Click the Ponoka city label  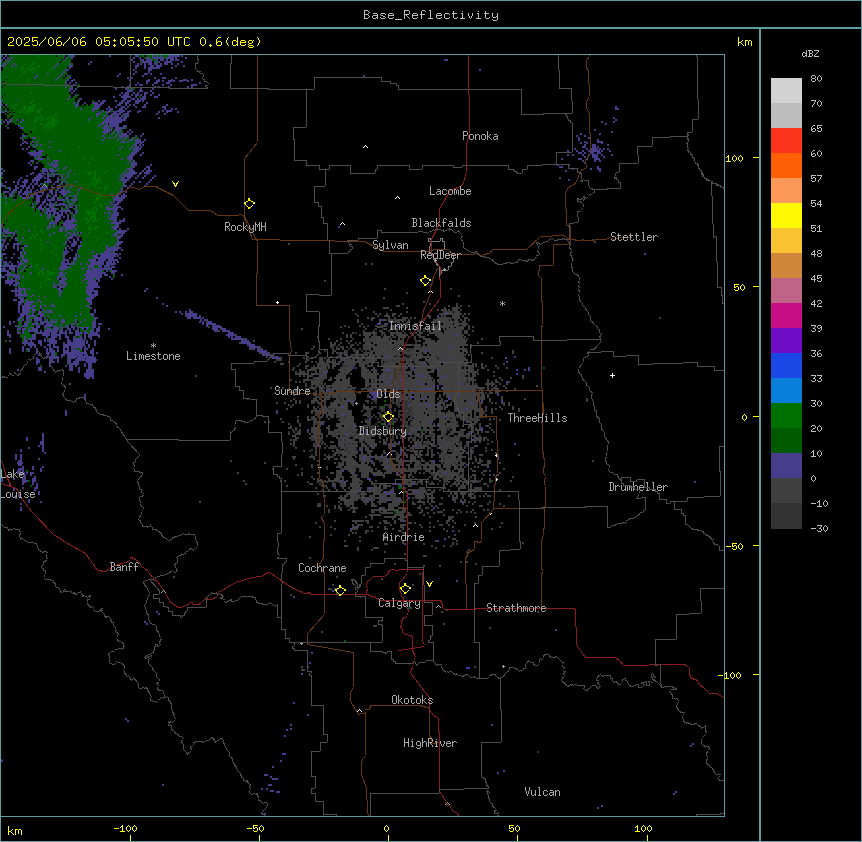point(480,136)
